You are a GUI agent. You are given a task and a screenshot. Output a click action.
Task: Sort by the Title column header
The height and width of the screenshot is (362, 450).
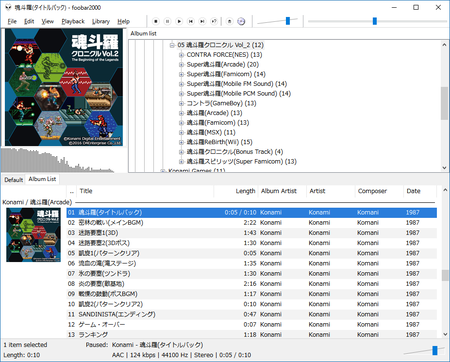click(145, 191)
